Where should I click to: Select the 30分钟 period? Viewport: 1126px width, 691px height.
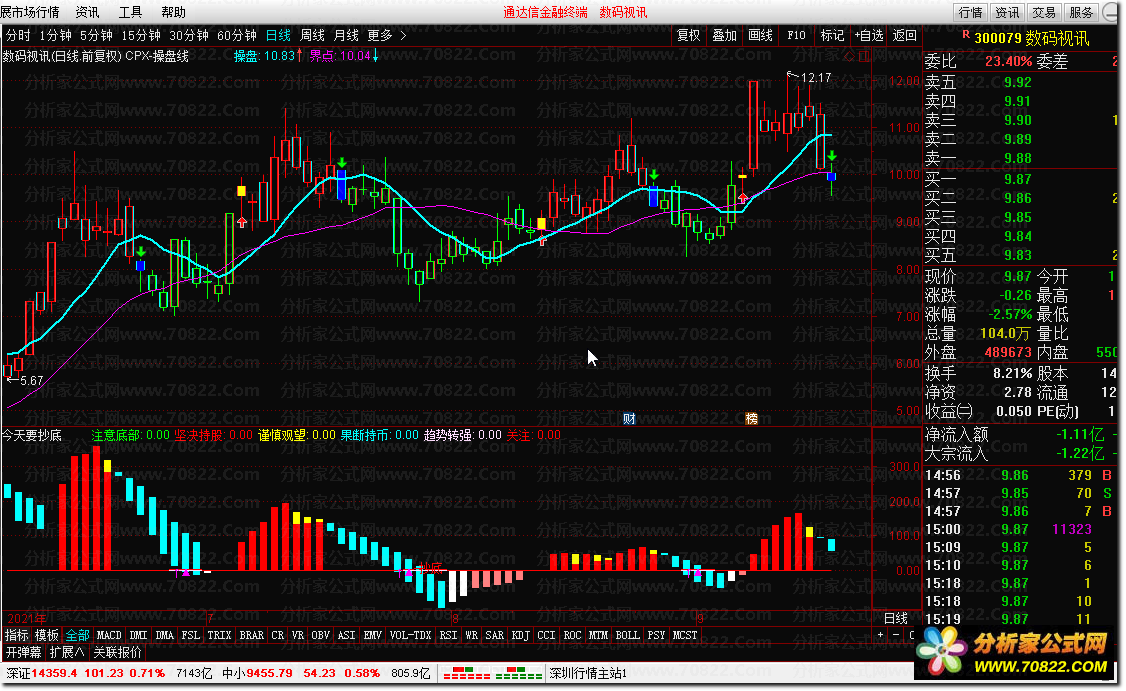[x=189, y=35]
